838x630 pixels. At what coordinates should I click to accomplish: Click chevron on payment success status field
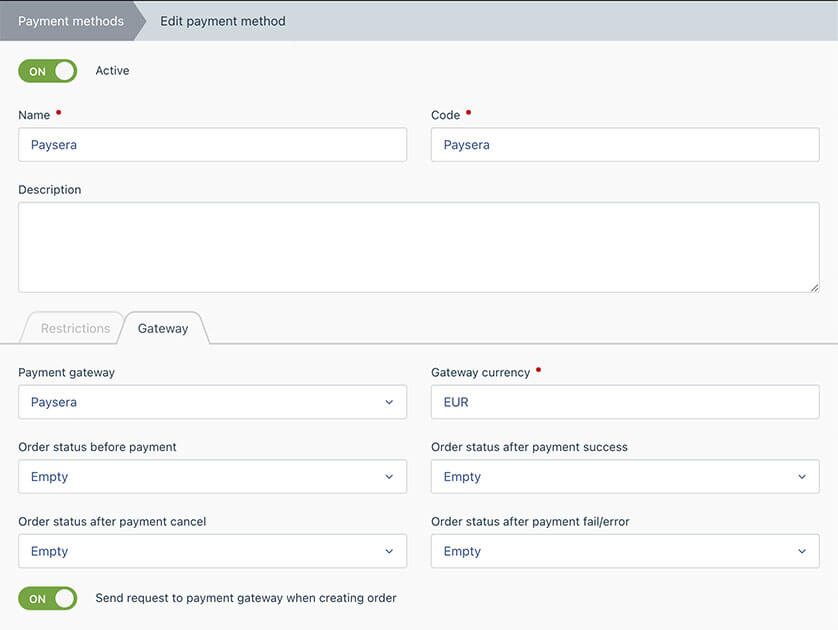(802, 477)
